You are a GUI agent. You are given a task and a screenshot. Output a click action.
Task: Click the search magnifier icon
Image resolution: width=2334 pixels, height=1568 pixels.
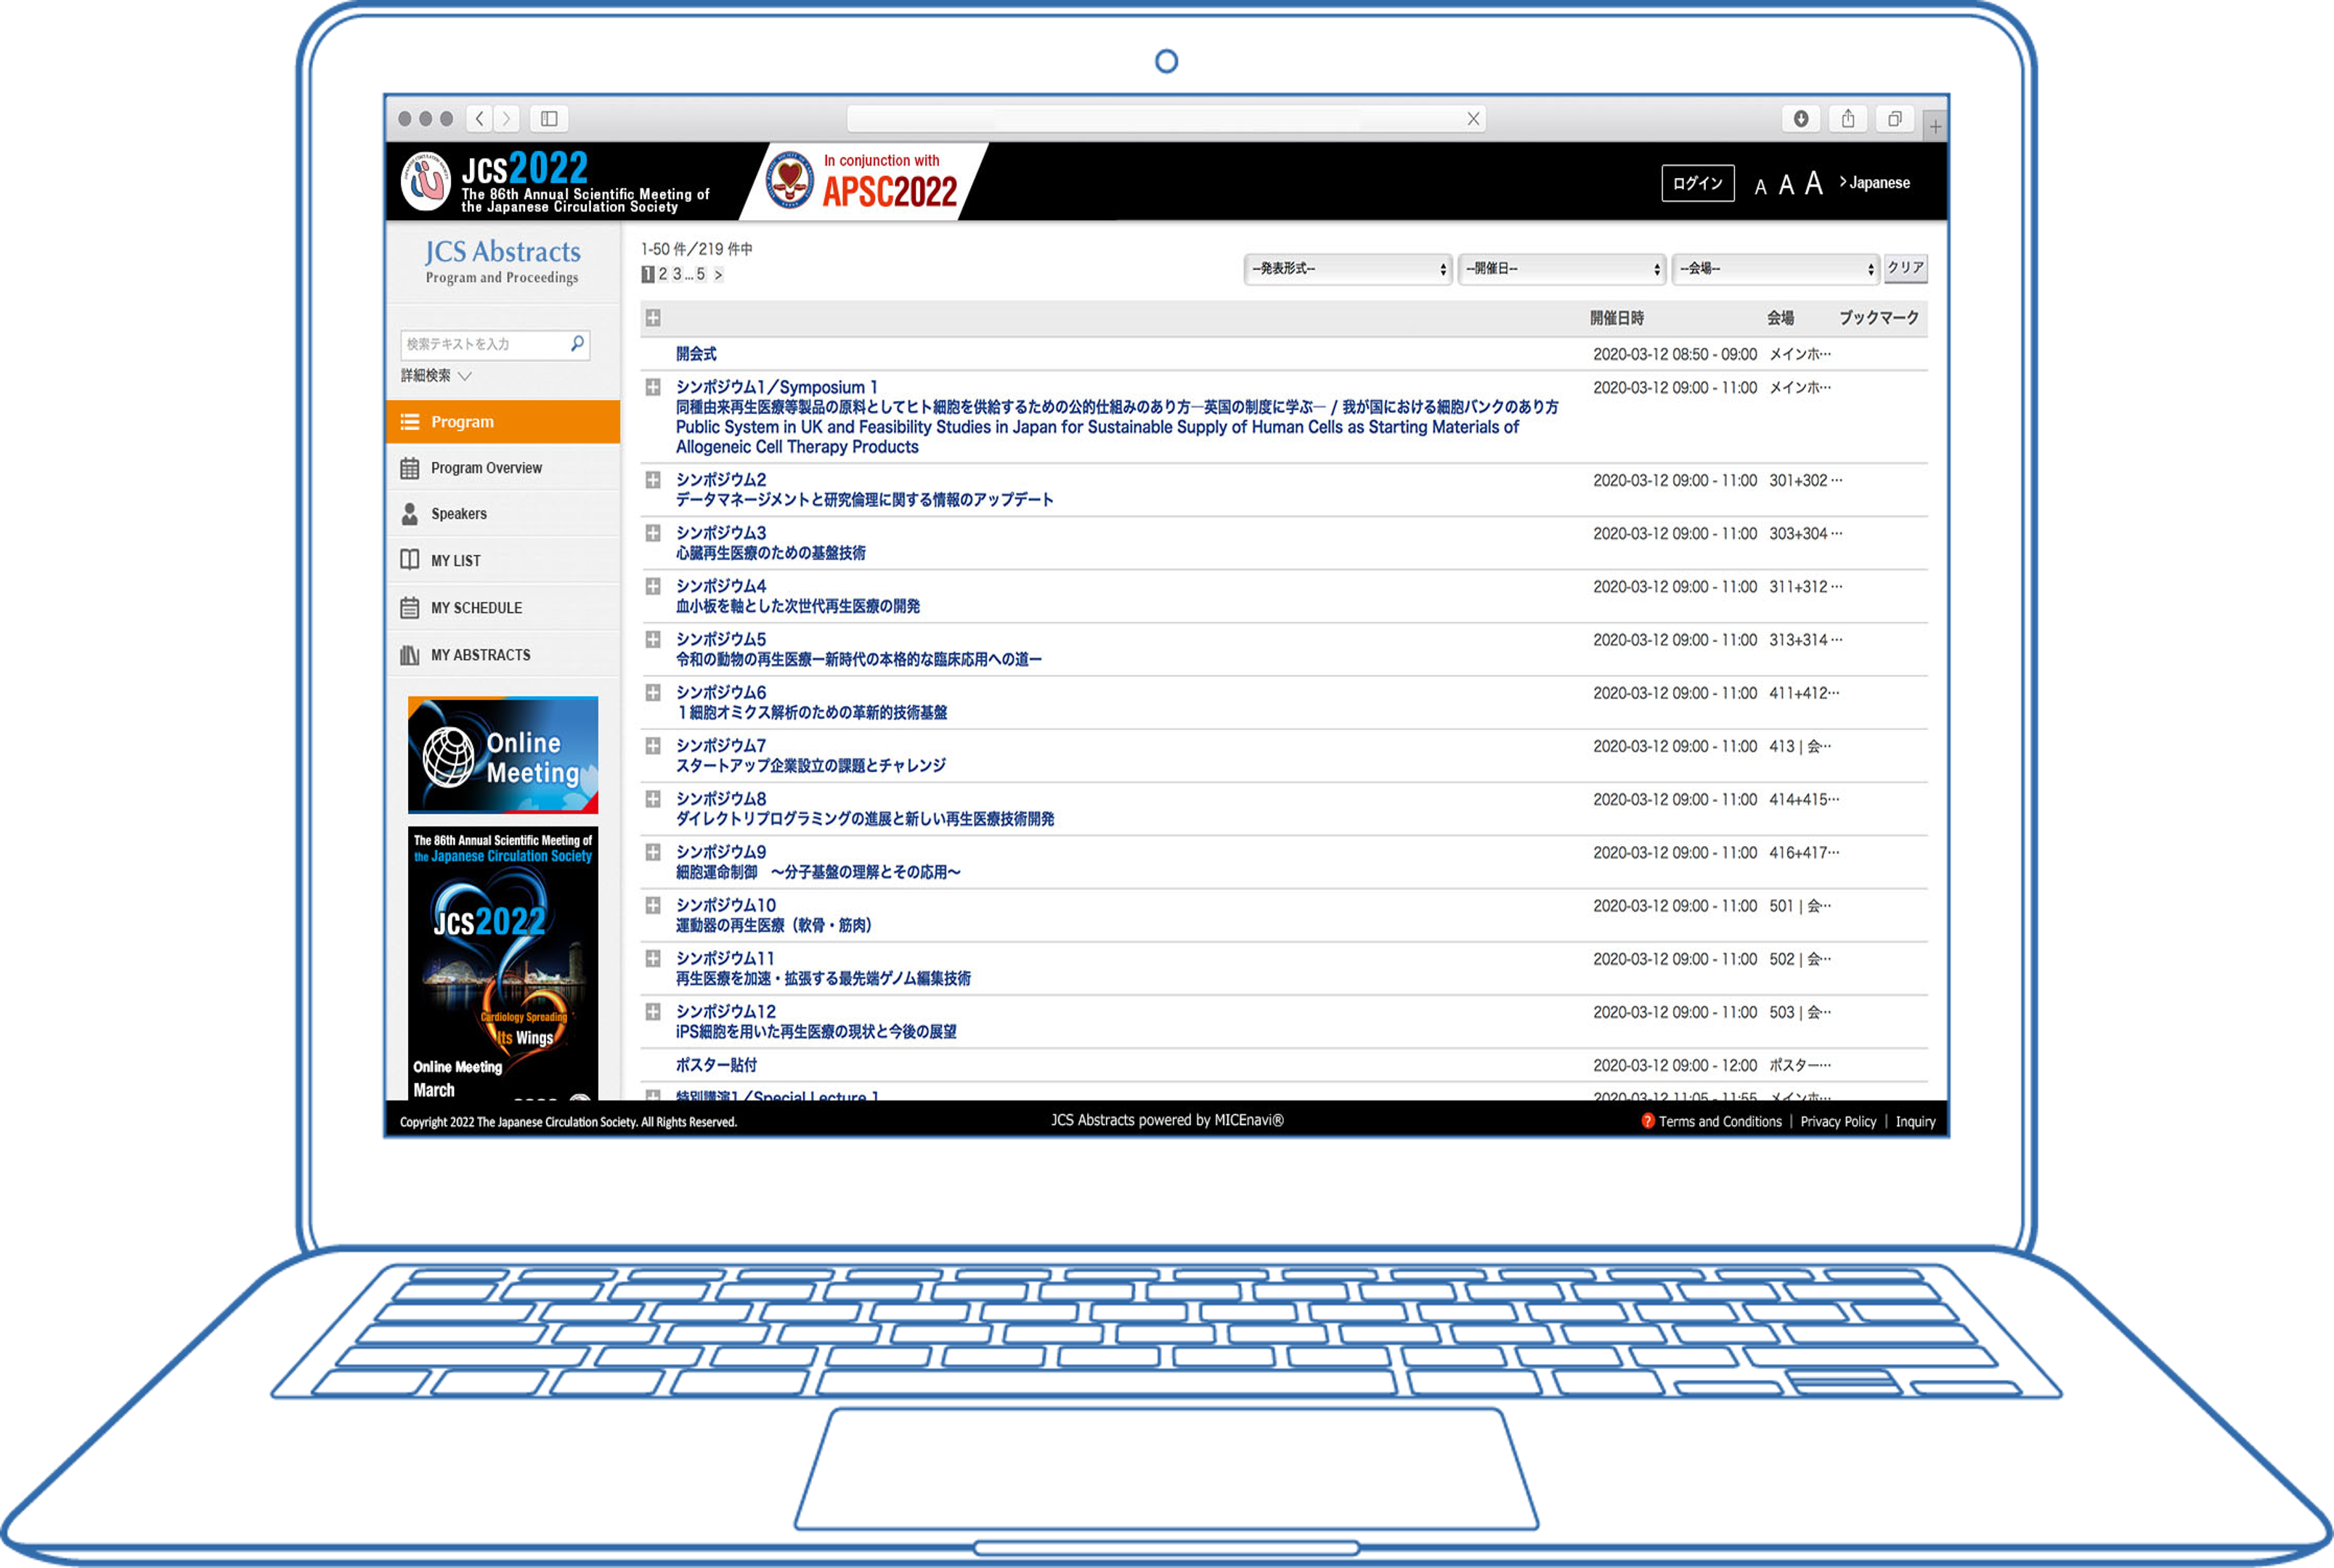click(577, 343)
